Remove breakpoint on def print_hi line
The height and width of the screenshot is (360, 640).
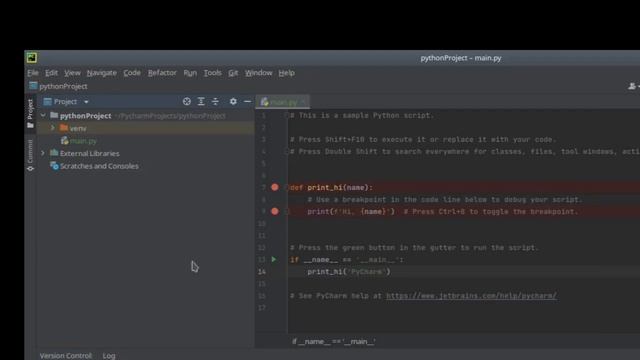[x=275, y=187]
